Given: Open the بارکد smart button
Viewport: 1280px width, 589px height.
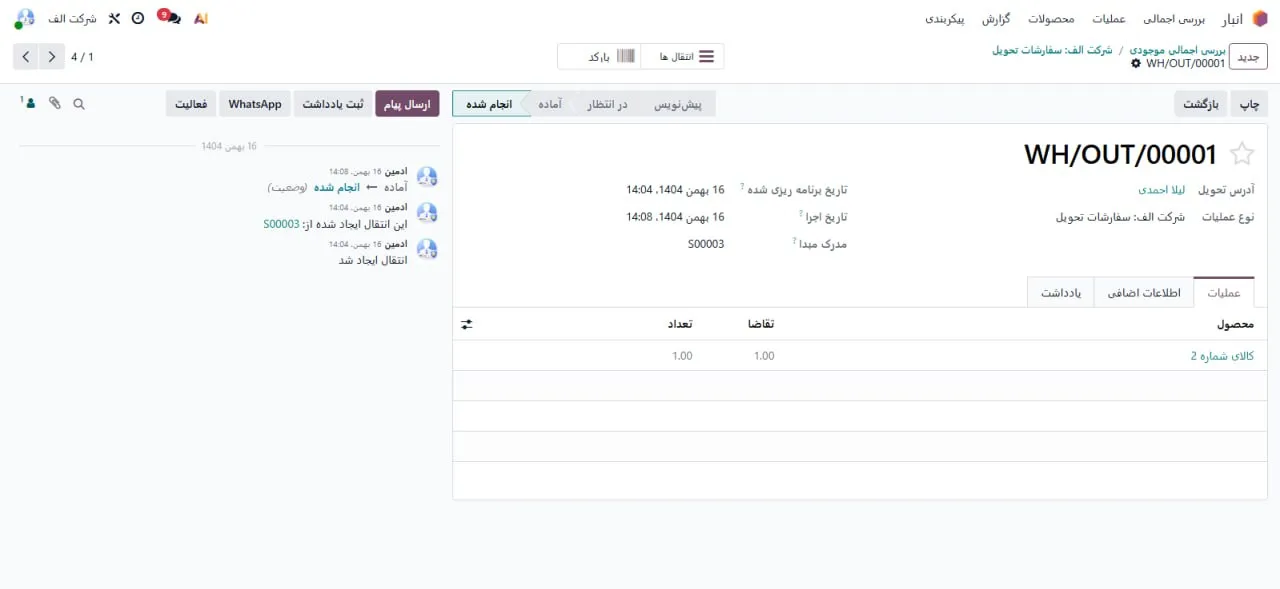Looking at the screenshot, I should pyautogui.click(x=599, y=57).
